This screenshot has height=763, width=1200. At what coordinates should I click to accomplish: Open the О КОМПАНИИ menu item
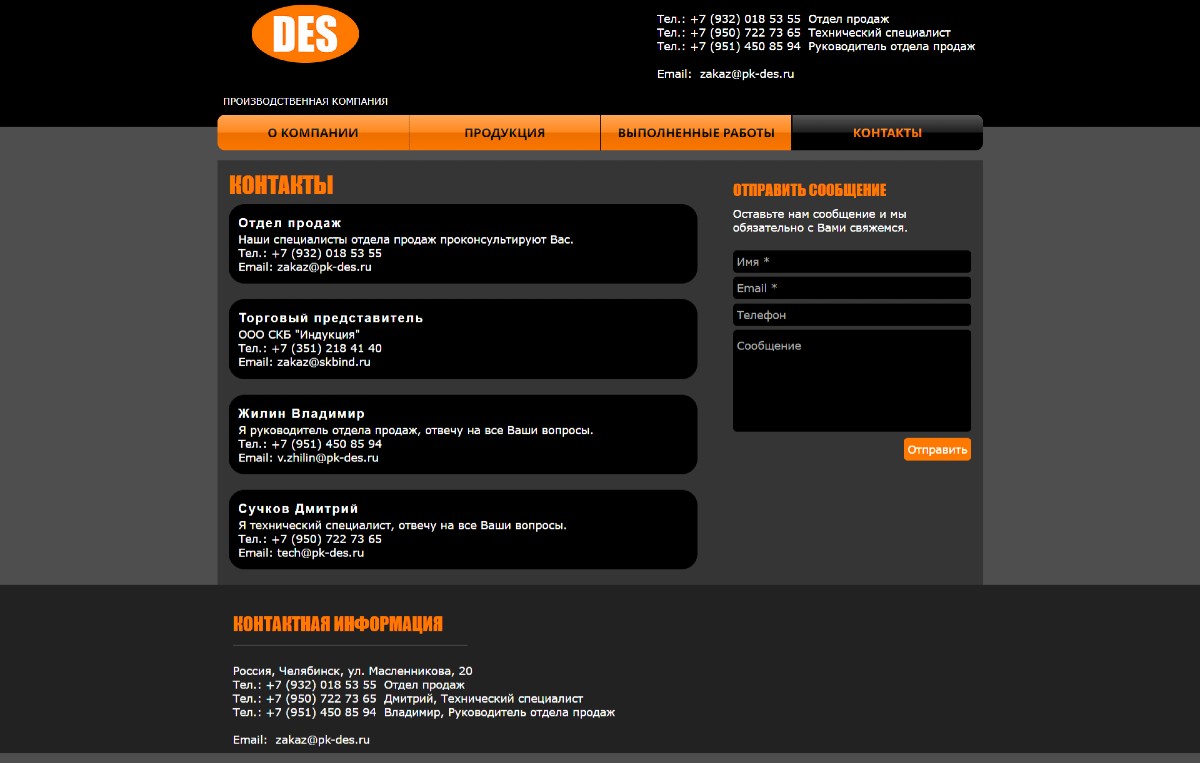point(313,133)
